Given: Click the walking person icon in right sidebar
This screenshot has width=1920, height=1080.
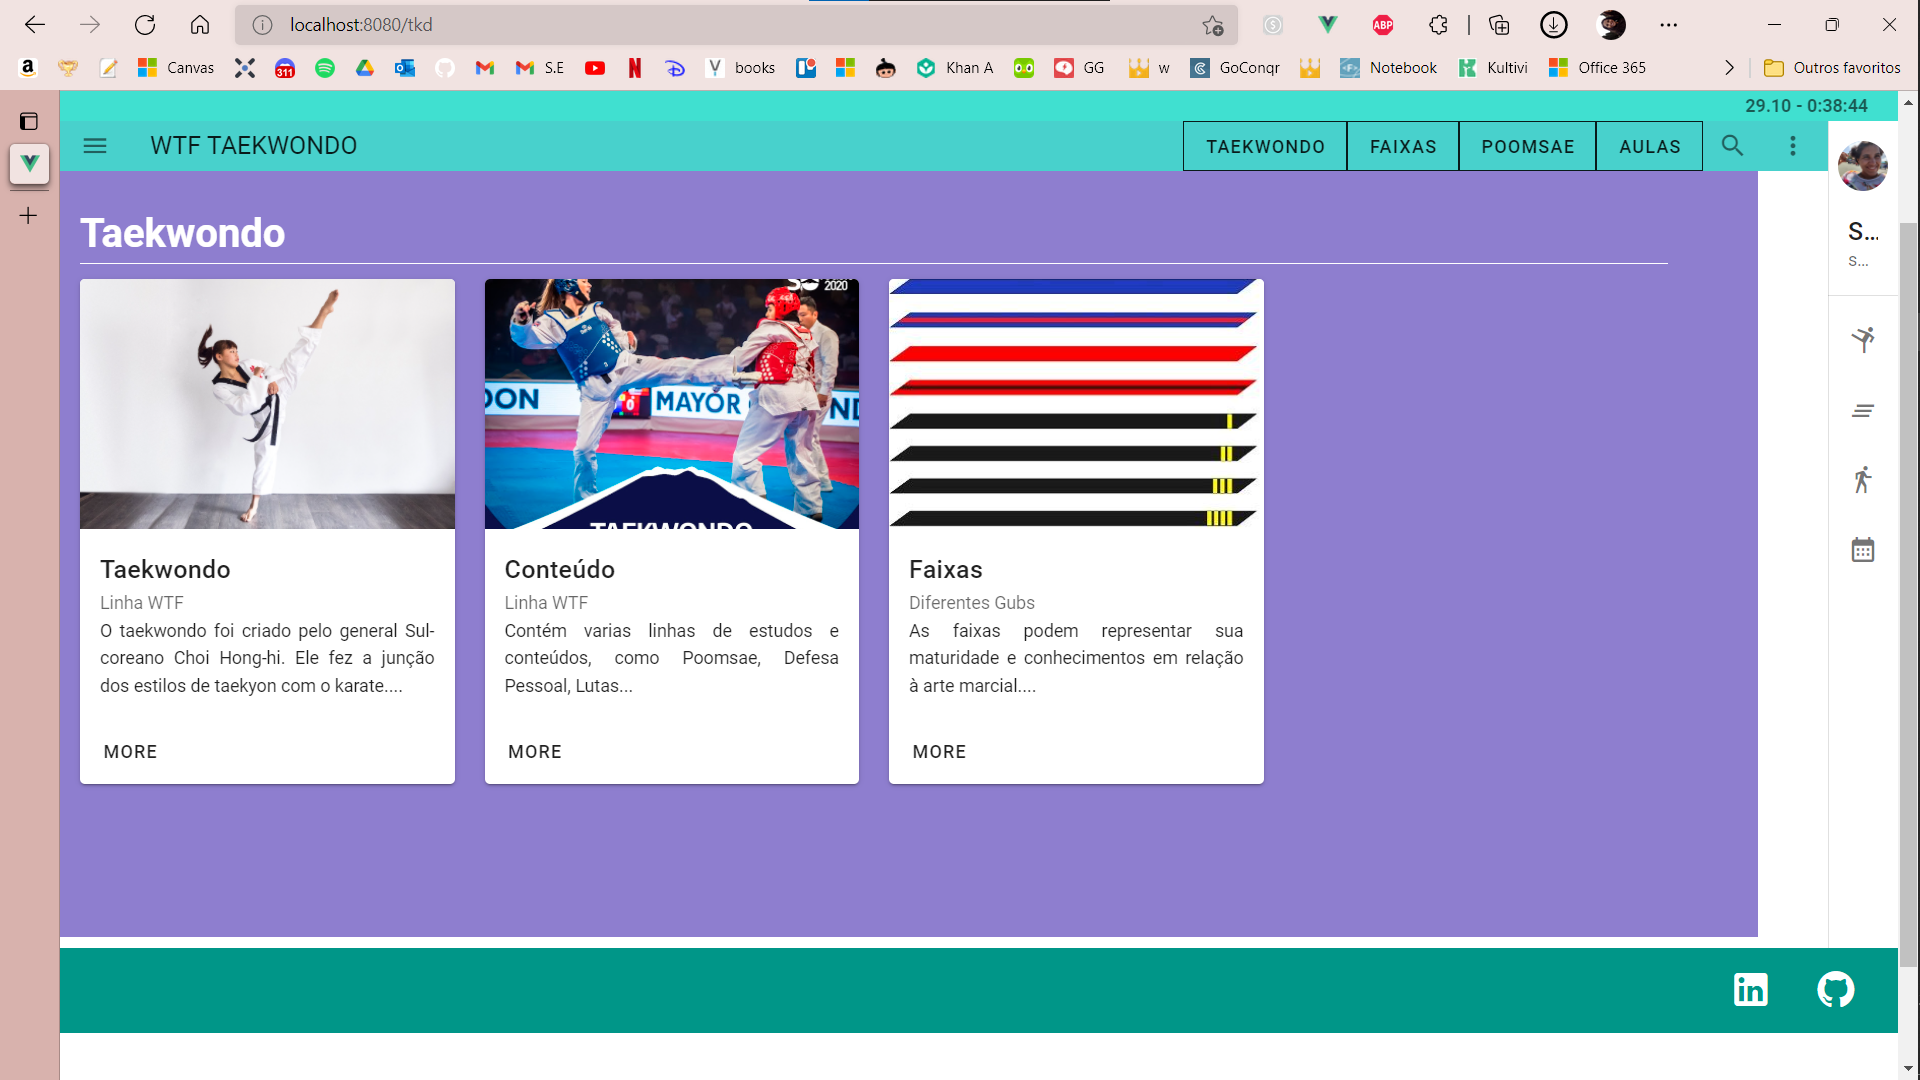Looking at the screenshot, I should pos(1863,479).
